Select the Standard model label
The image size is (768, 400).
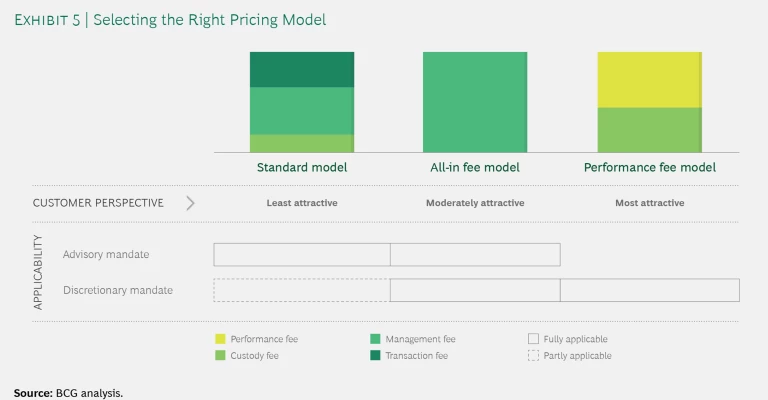click(302, 168)
